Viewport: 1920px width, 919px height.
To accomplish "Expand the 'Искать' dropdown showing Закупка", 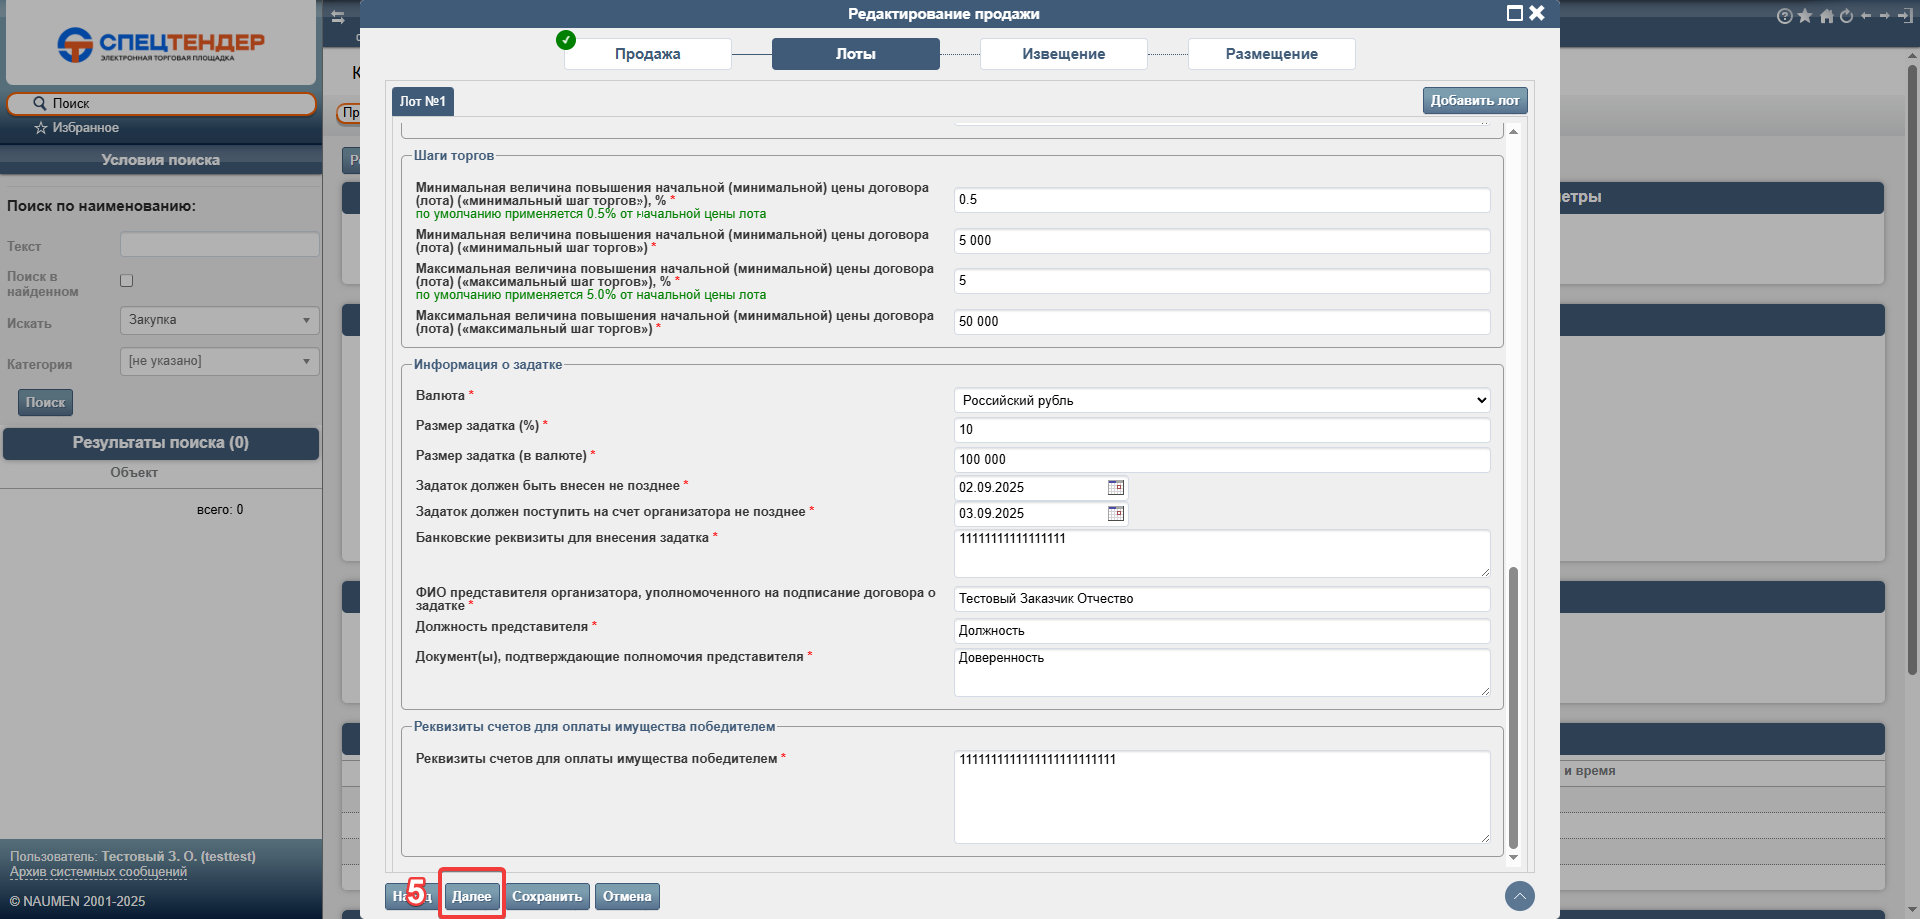I will coord(219,320).
